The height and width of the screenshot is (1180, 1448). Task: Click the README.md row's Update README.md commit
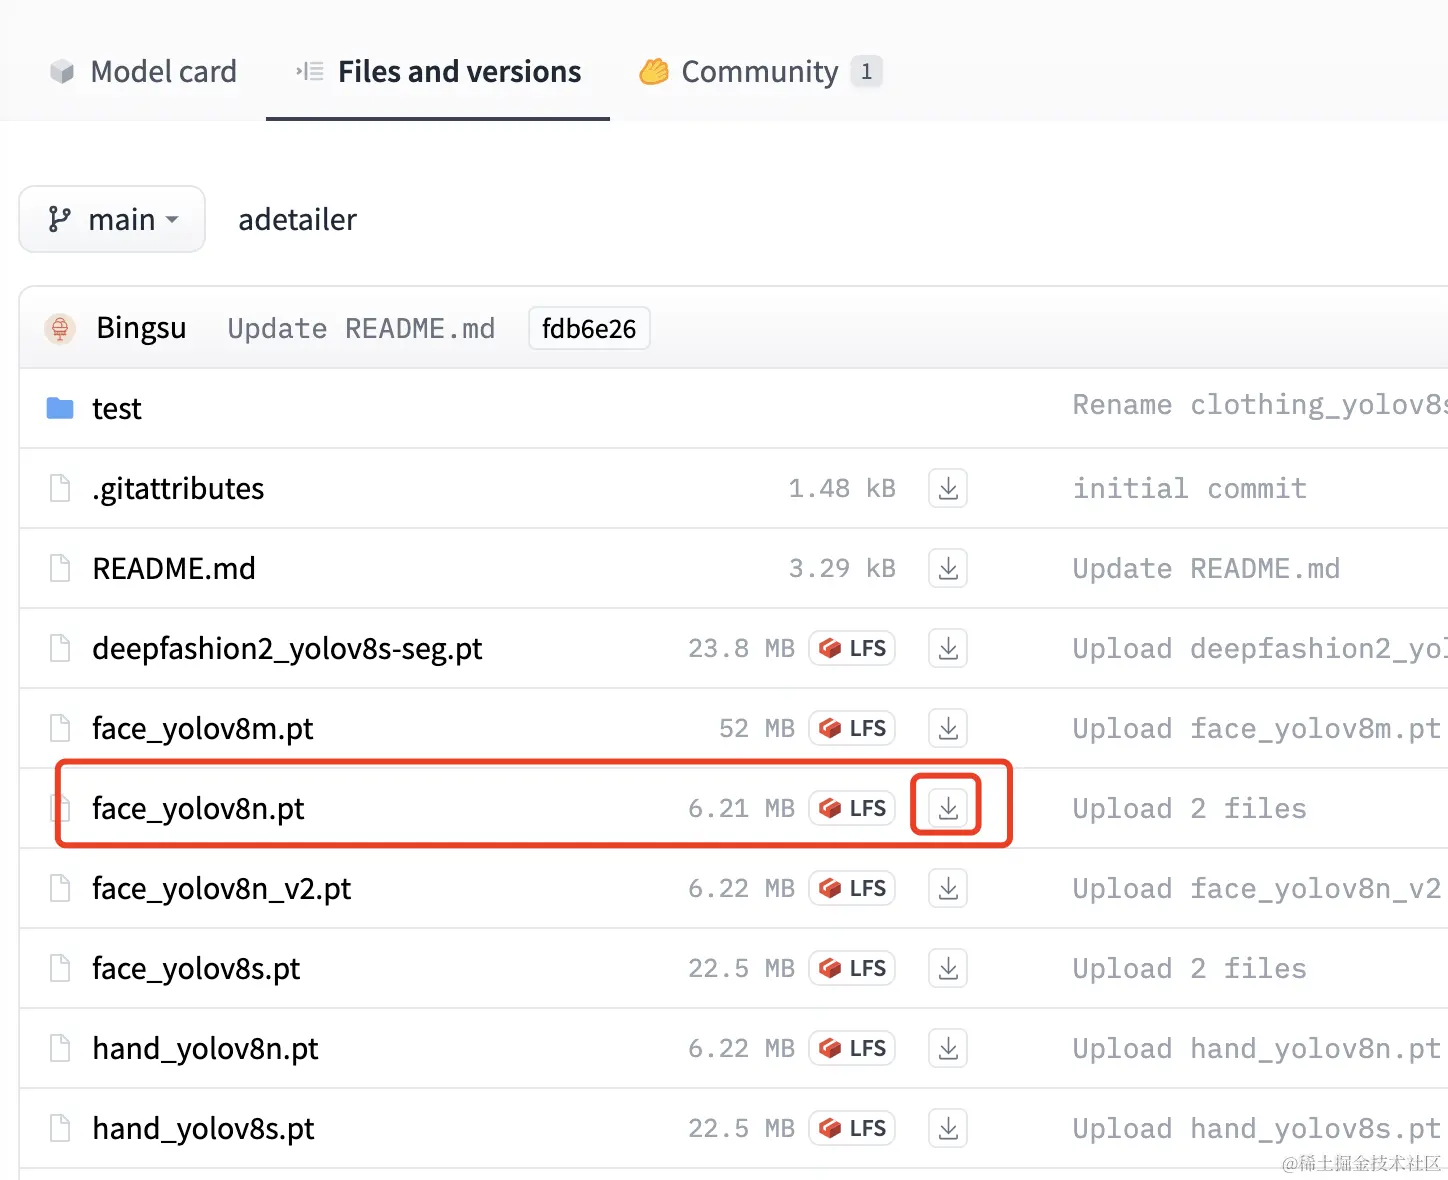pyautogui.click(x=1206, y=568)
